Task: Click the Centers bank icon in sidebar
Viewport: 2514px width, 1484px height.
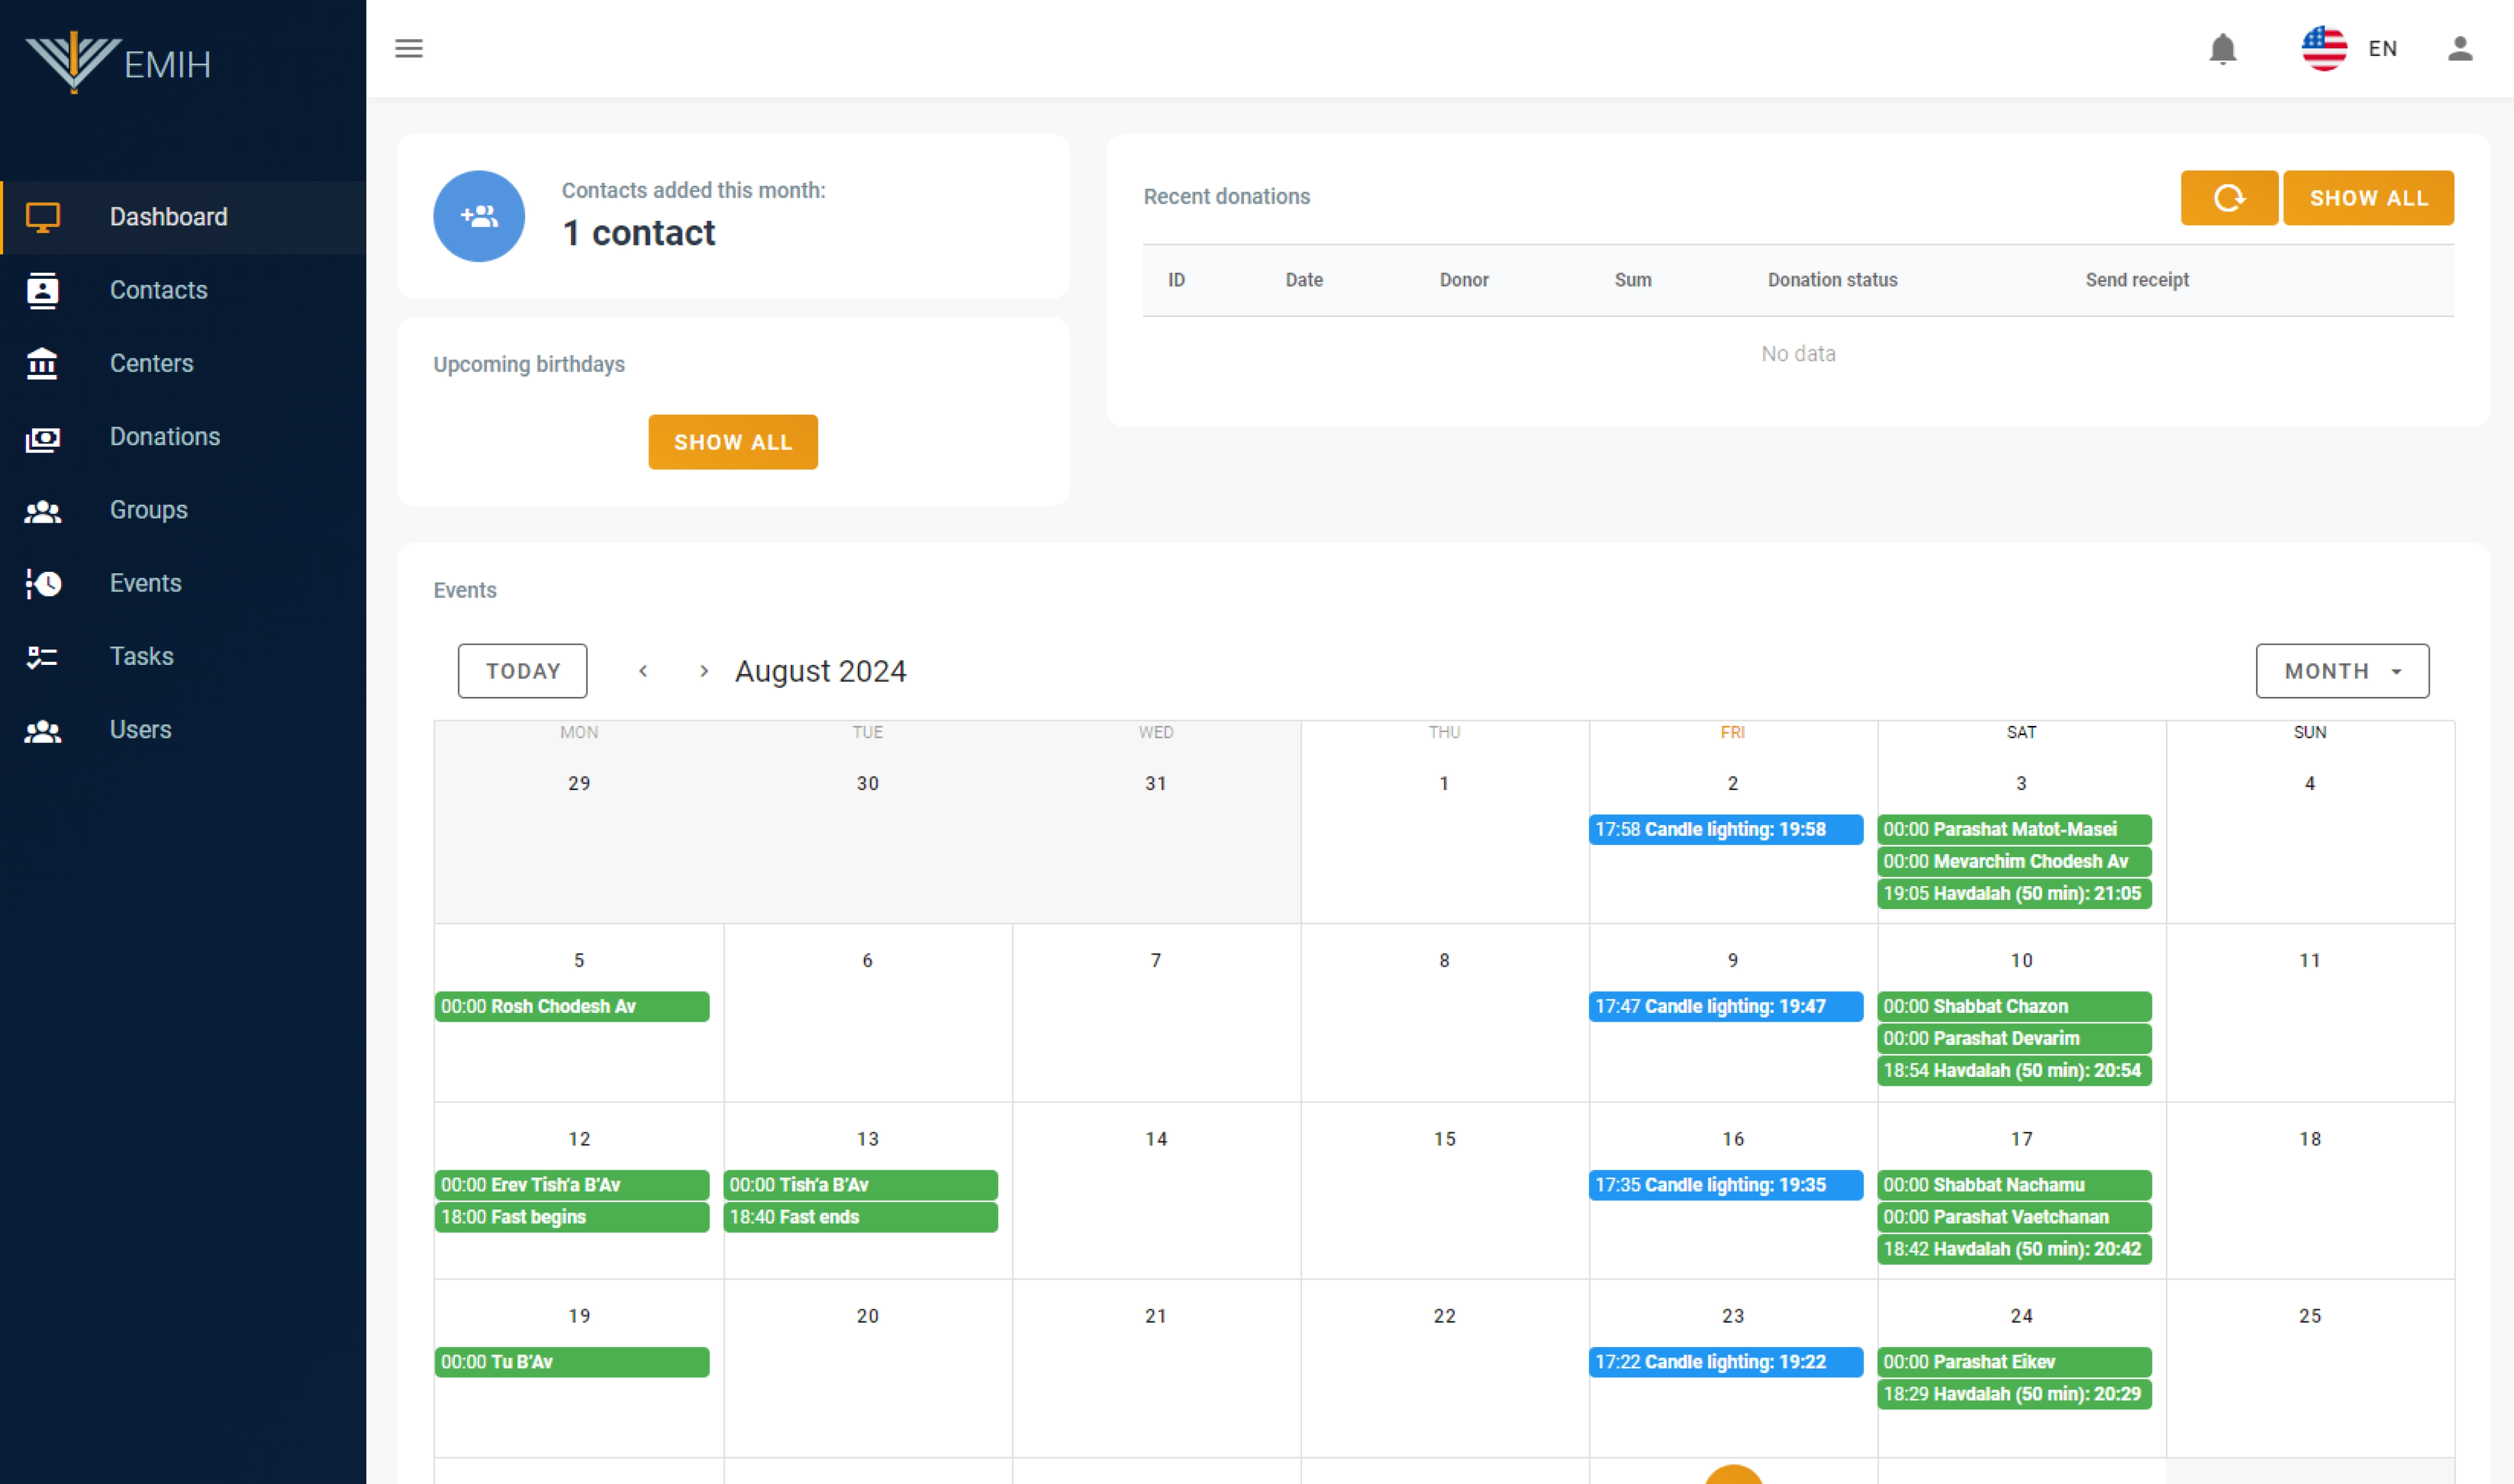Action: click(42, 363)
